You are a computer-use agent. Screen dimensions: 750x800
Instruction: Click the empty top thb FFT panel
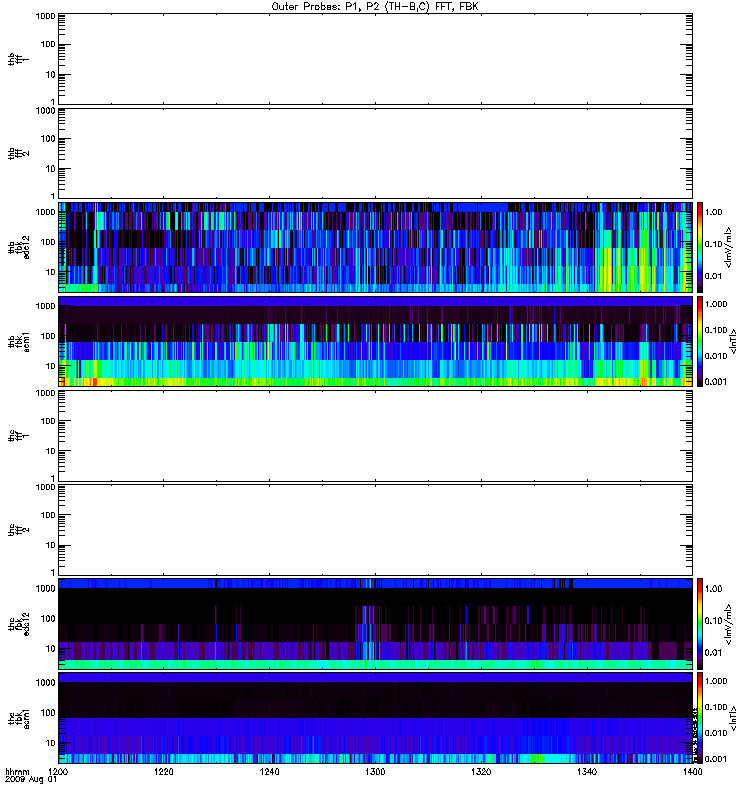(375, 58)
